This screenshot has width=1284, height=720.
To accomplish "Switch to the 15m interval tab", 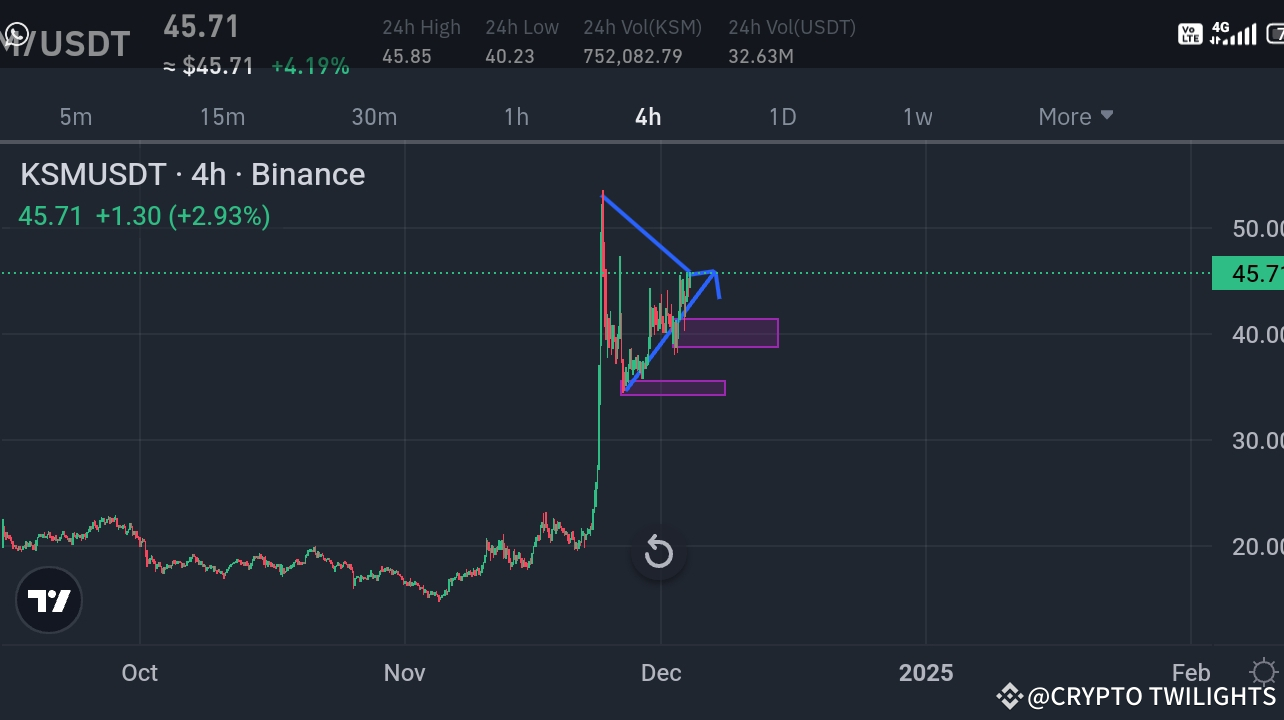I will [222, 116].
